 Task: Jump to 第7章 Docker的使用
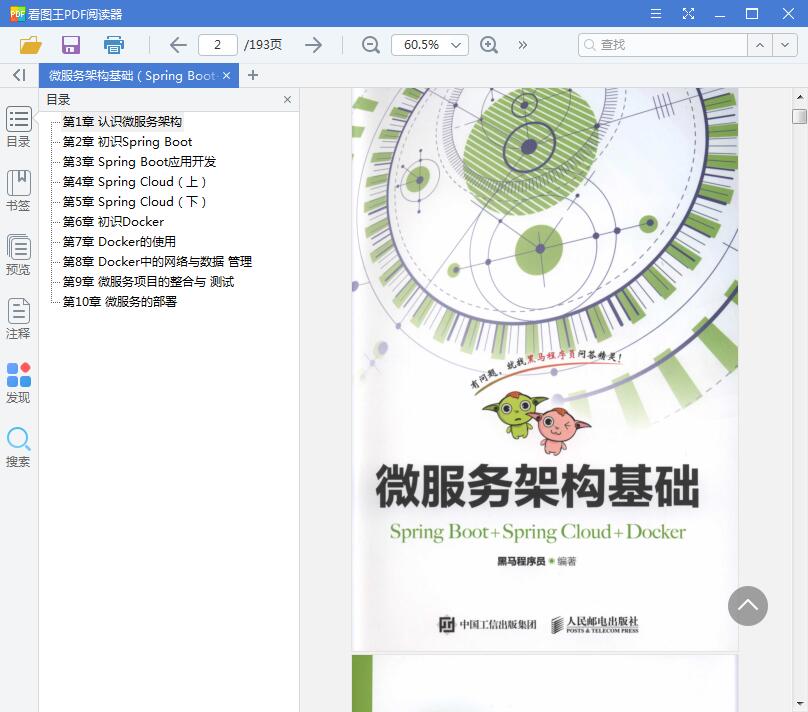tap(119, 242)
